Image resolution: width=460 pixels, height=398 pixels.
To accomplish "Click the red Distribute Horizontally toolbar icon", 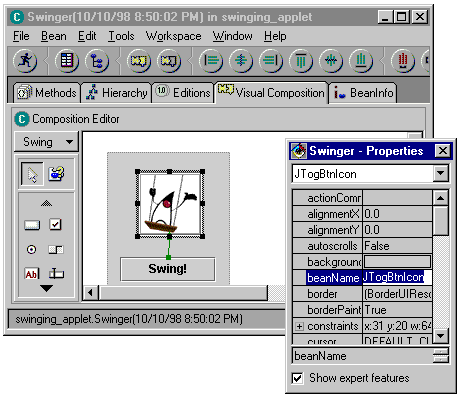I will tap(403, 61).
